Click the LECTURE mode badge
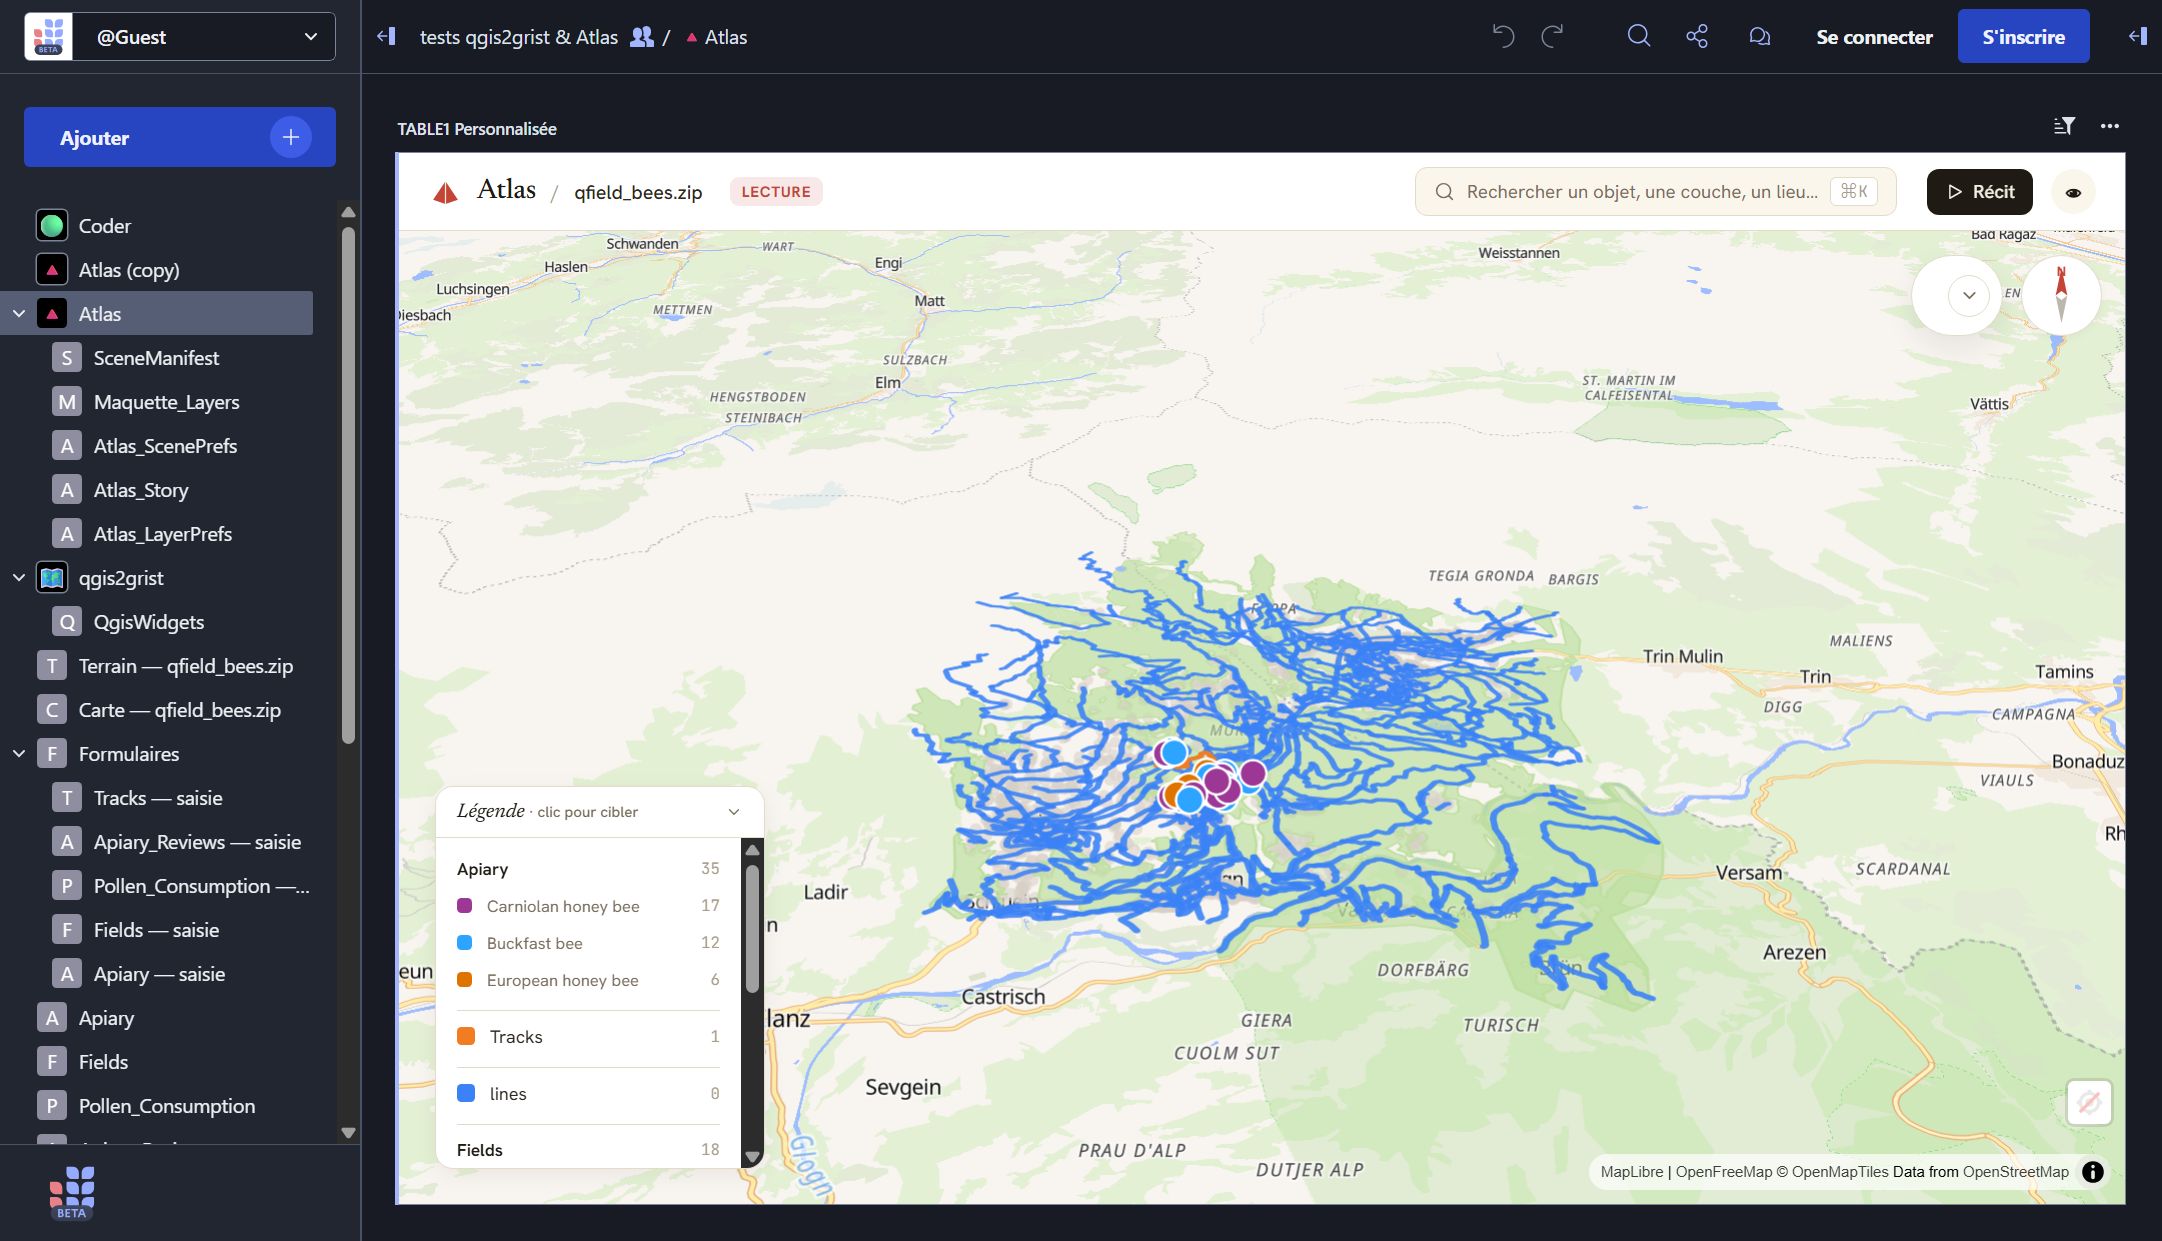Screen dimensions: 2162x1241 click(776, 192)
